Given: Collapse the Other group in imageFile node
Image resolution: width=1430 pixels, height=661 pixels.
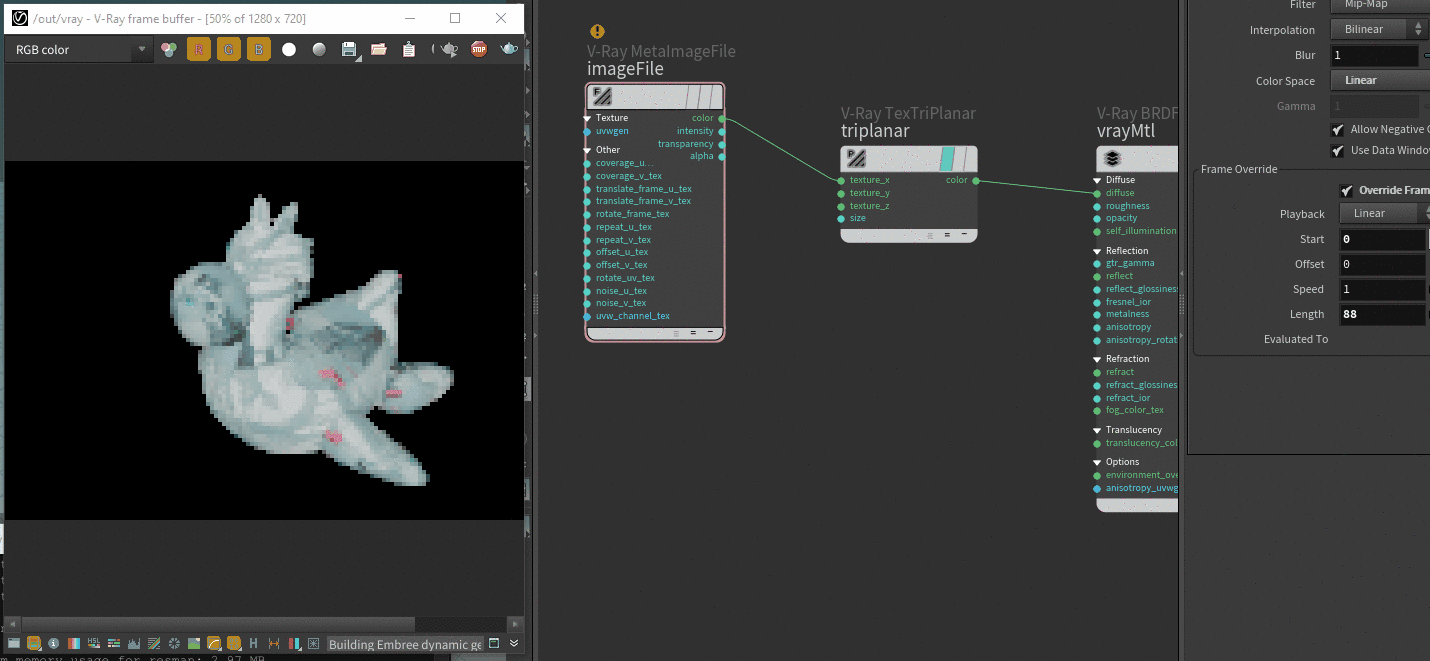Looking at the screenshot, I should [588, 150].
